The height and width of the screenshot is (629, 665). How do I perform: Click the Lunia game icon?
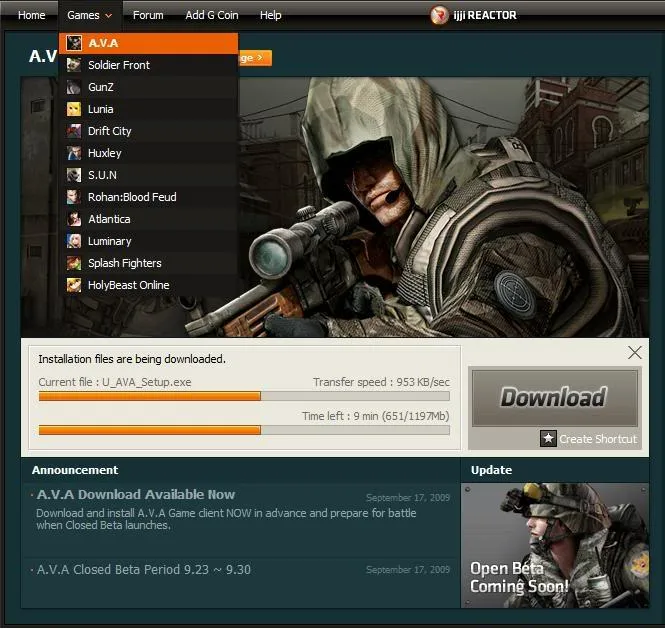click(x=74, y=109)
